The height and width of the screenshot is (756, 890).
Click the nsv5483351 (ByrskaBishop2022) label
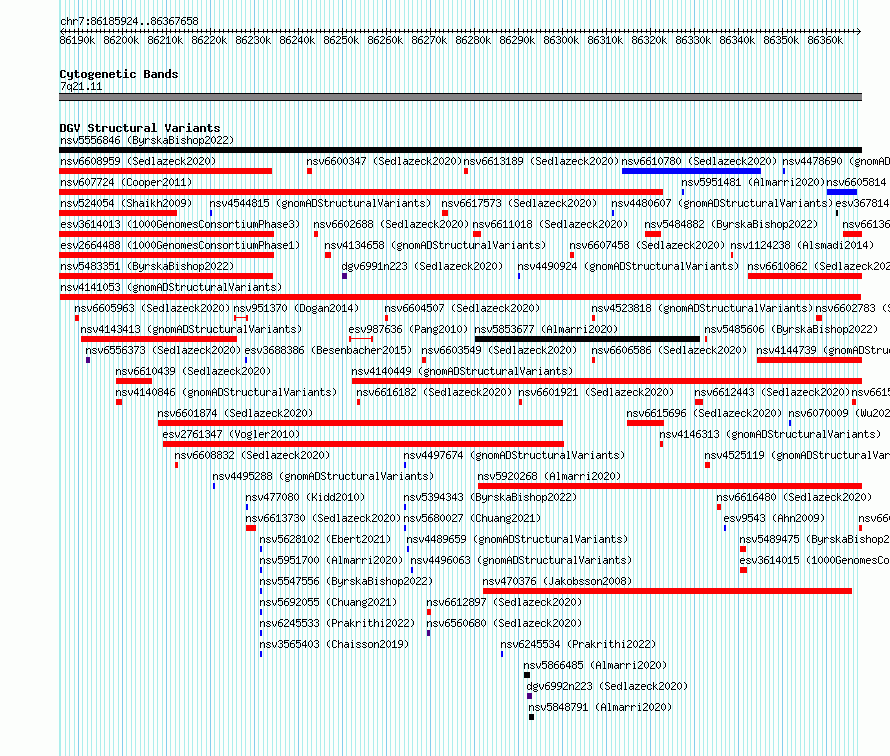[147, 266]
